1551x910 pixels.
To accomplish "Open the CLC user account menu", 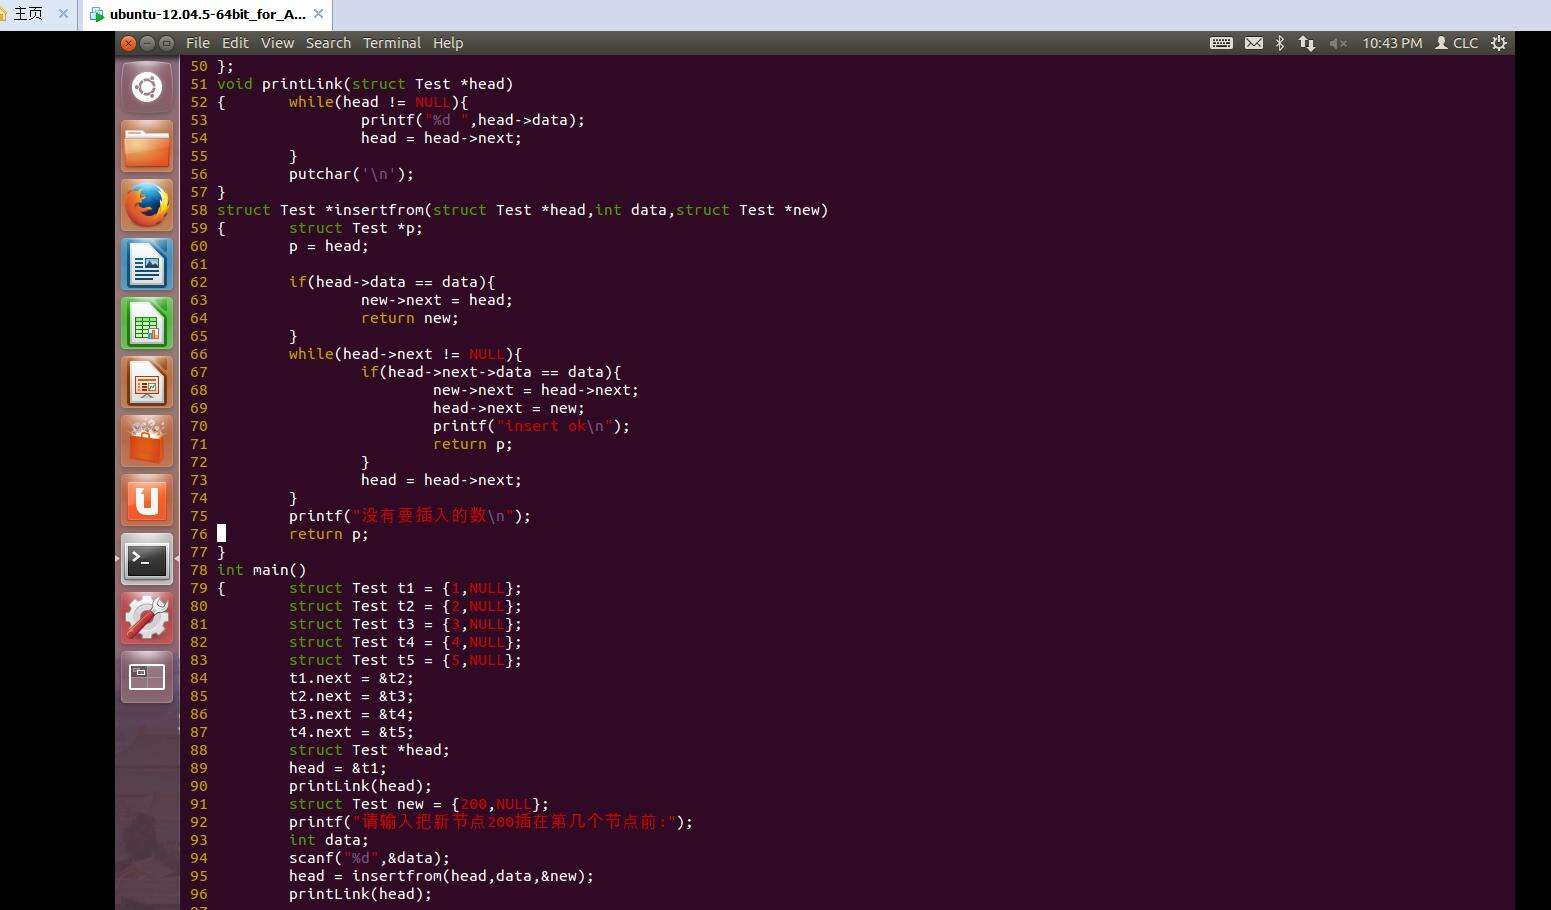I will pos(1456,43).
